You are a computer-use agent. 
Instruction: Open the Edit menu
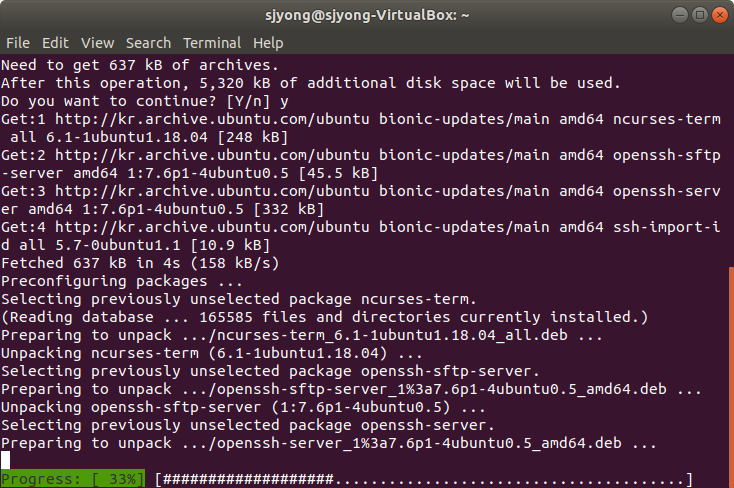[55, 43]
